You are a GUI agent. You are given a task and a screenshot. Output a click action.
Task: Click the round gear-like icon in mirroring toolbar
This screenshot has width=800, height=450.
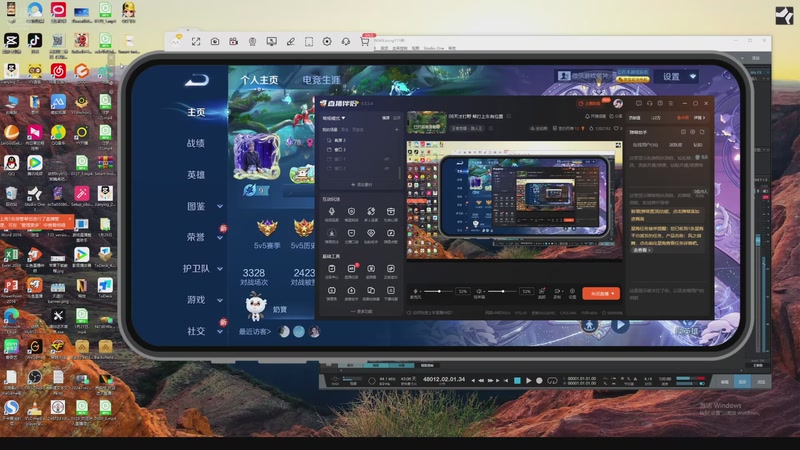coord(327,42)
